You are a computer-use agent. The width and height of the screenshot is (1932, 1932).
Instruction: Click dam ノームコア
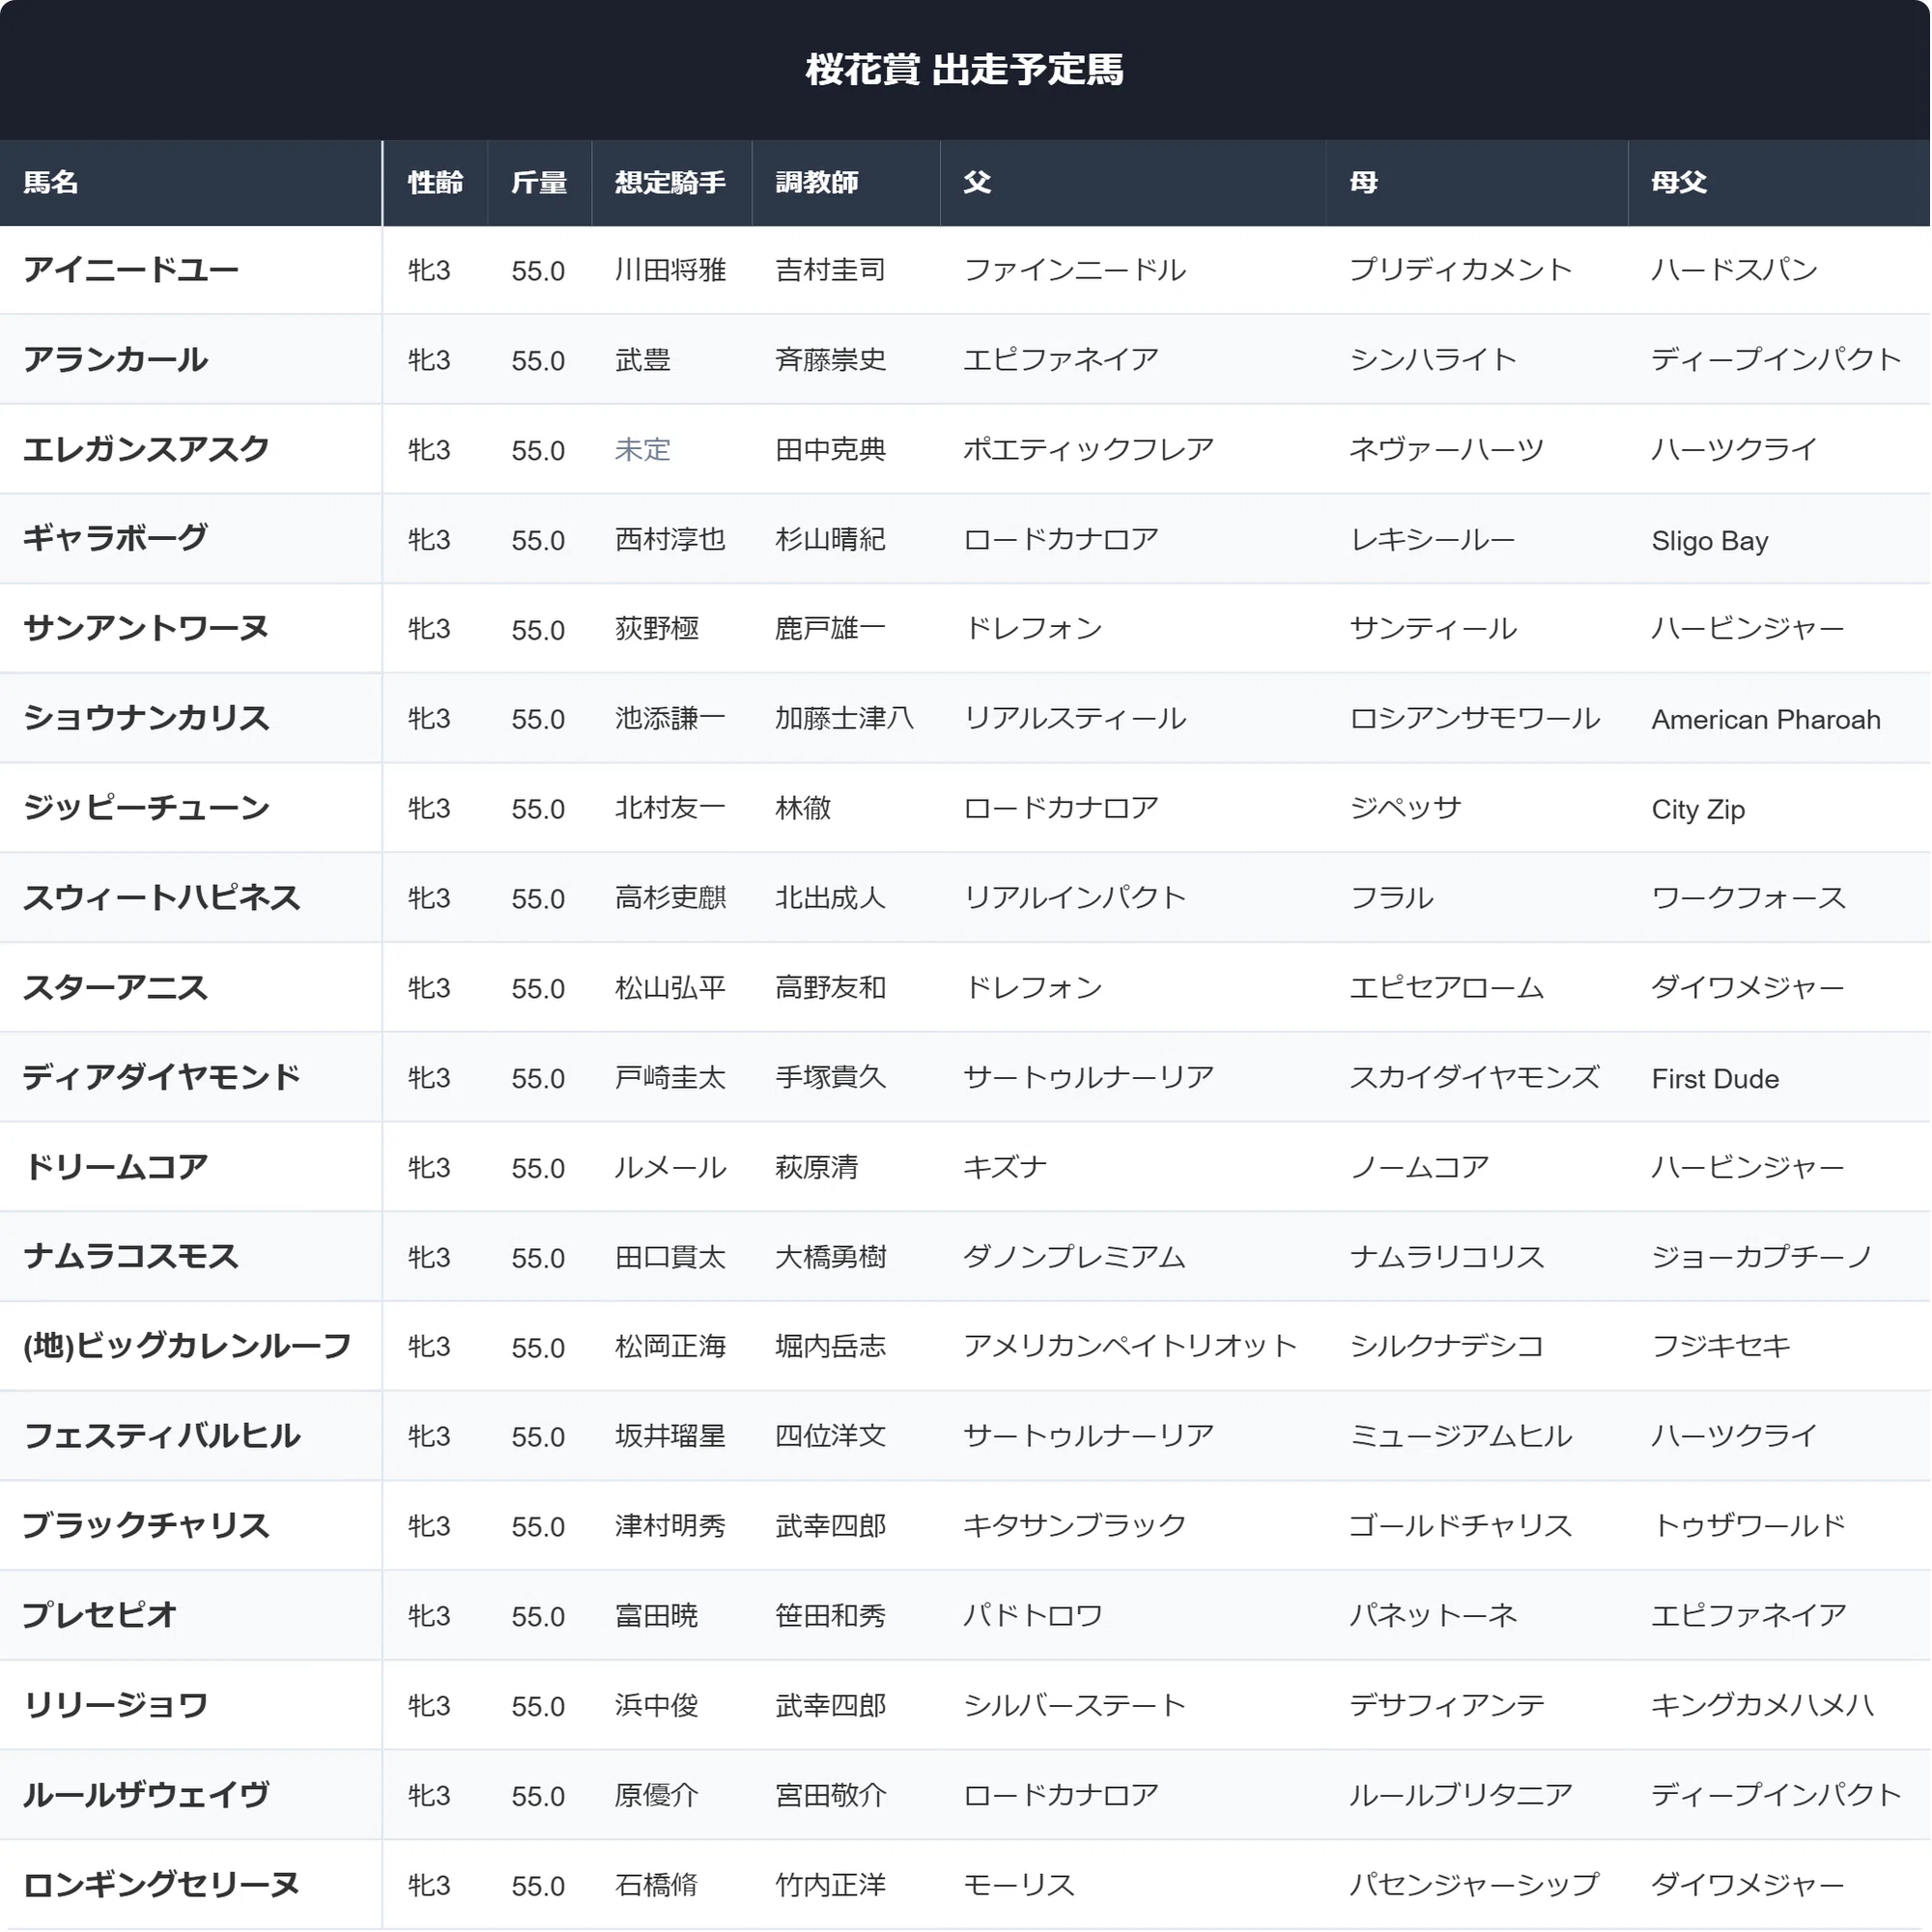1419,1167
